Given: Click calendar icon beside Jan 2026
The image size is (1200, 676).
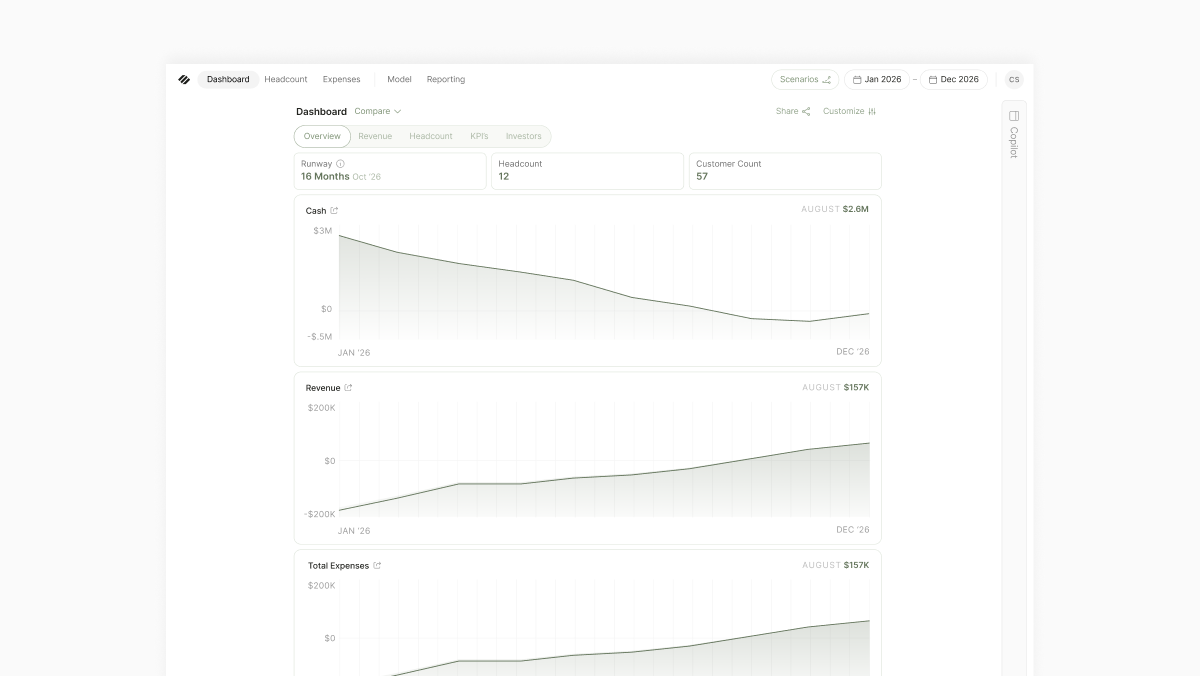Looking at the screenshot, I should pyautogui.click(x=857, y=80).
